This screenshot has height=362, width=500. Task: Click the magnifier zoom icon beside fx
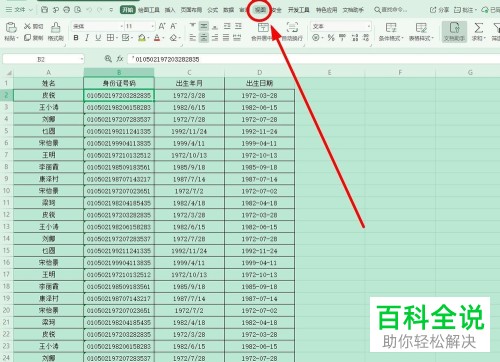pyautogui.click(x=108, y=59)
